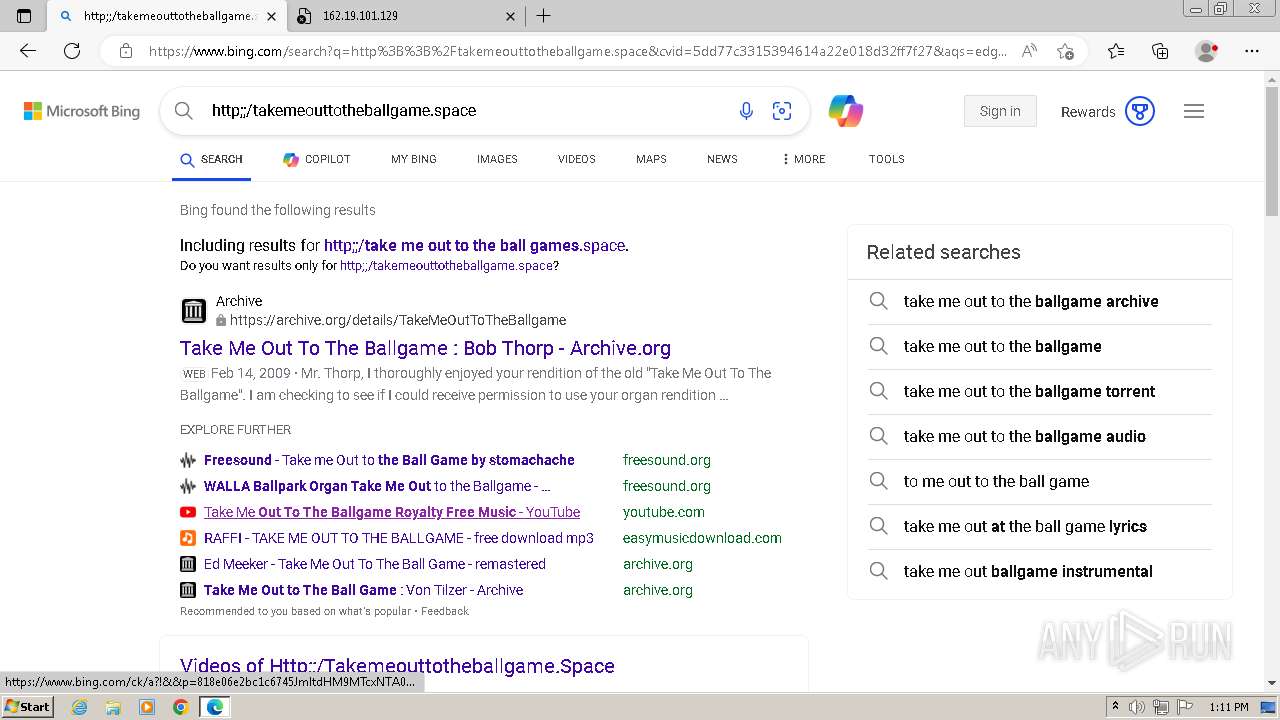Click the Sign in button
This screenshot has width=1280, height=720.
(1000, 111)
